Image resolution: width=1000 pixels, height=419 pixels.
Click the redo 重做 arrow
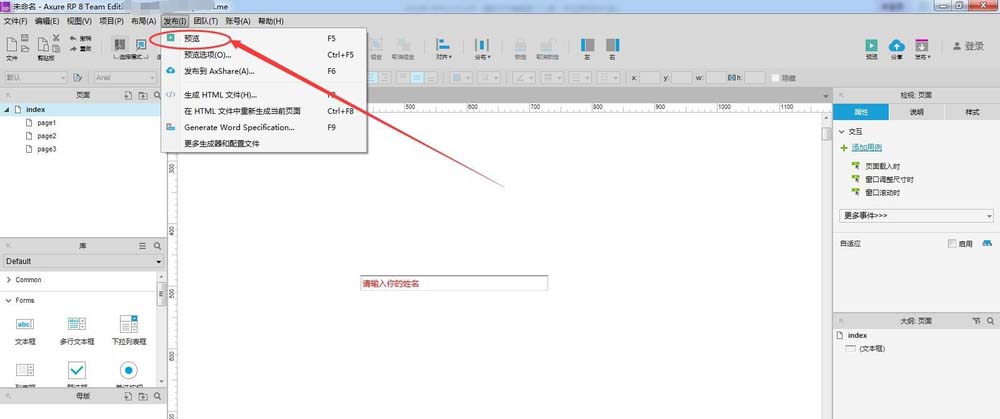[x=80, y=48]
